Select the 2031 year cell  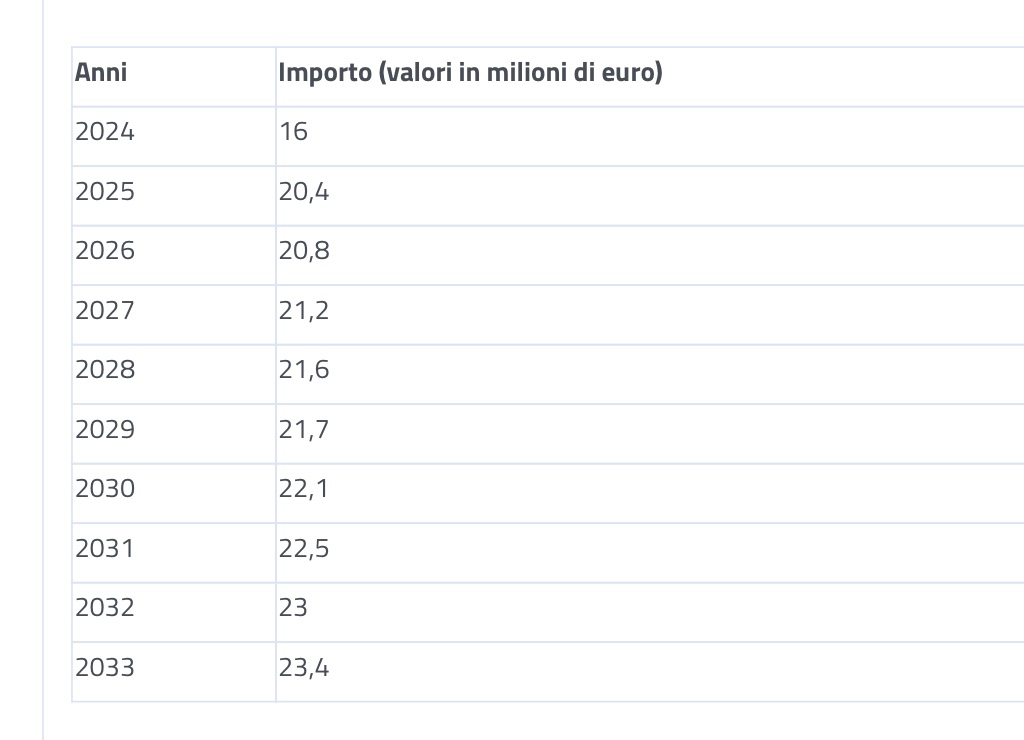[x=174, y=553]
